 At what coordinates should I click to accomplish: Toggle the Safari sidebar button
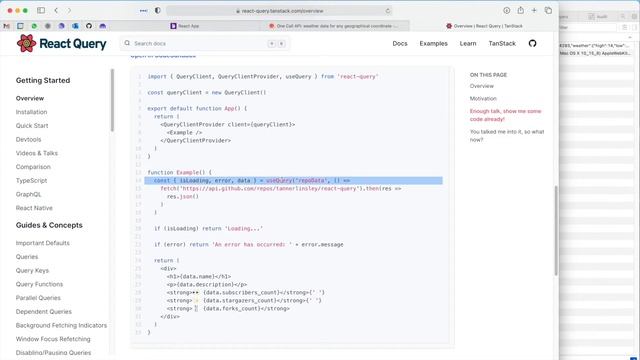[41, 10]
